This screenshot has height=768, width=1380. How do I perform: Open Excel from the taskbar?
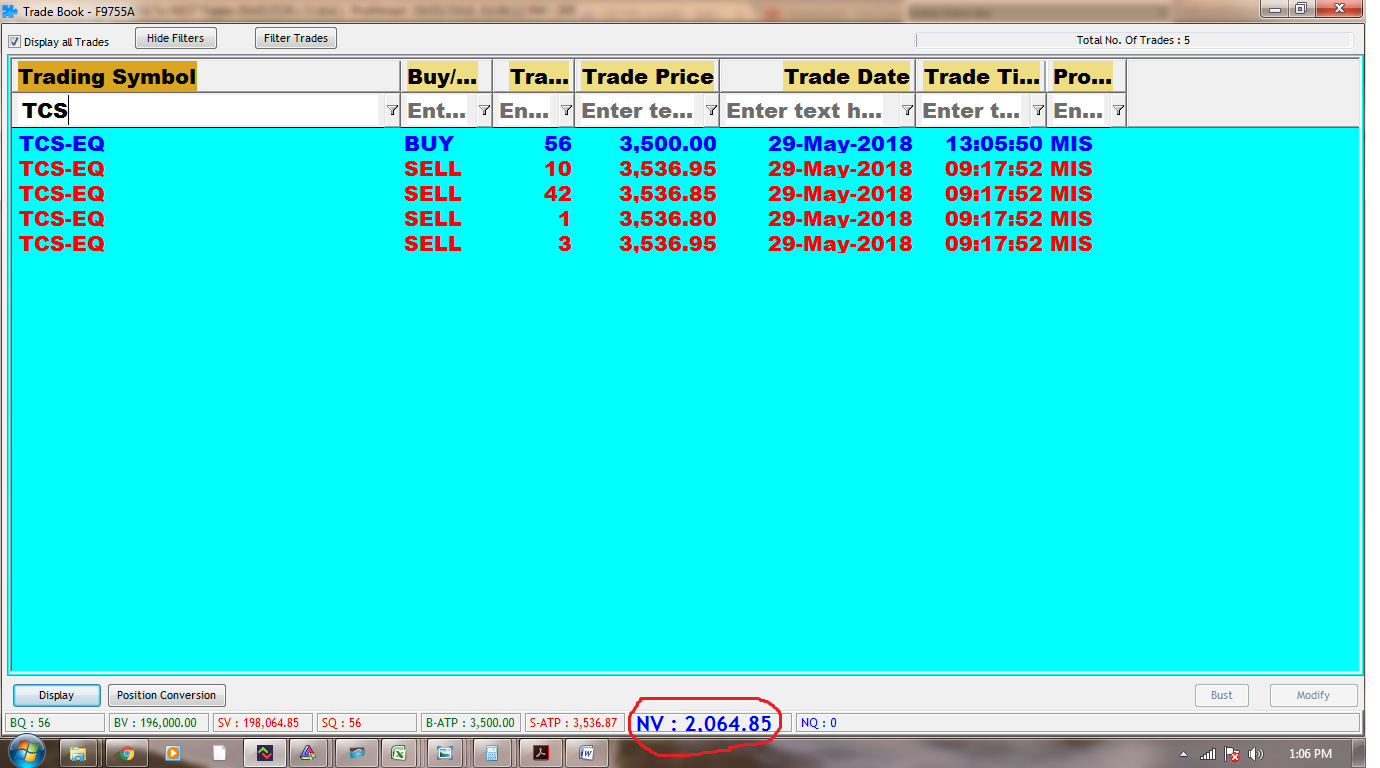click(x=398, y=753)
